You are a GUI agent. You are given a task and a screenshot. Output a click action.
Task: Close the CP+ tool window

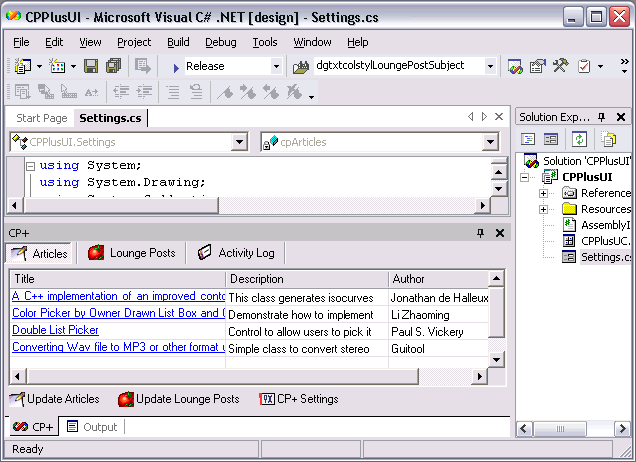click(500, 233)
